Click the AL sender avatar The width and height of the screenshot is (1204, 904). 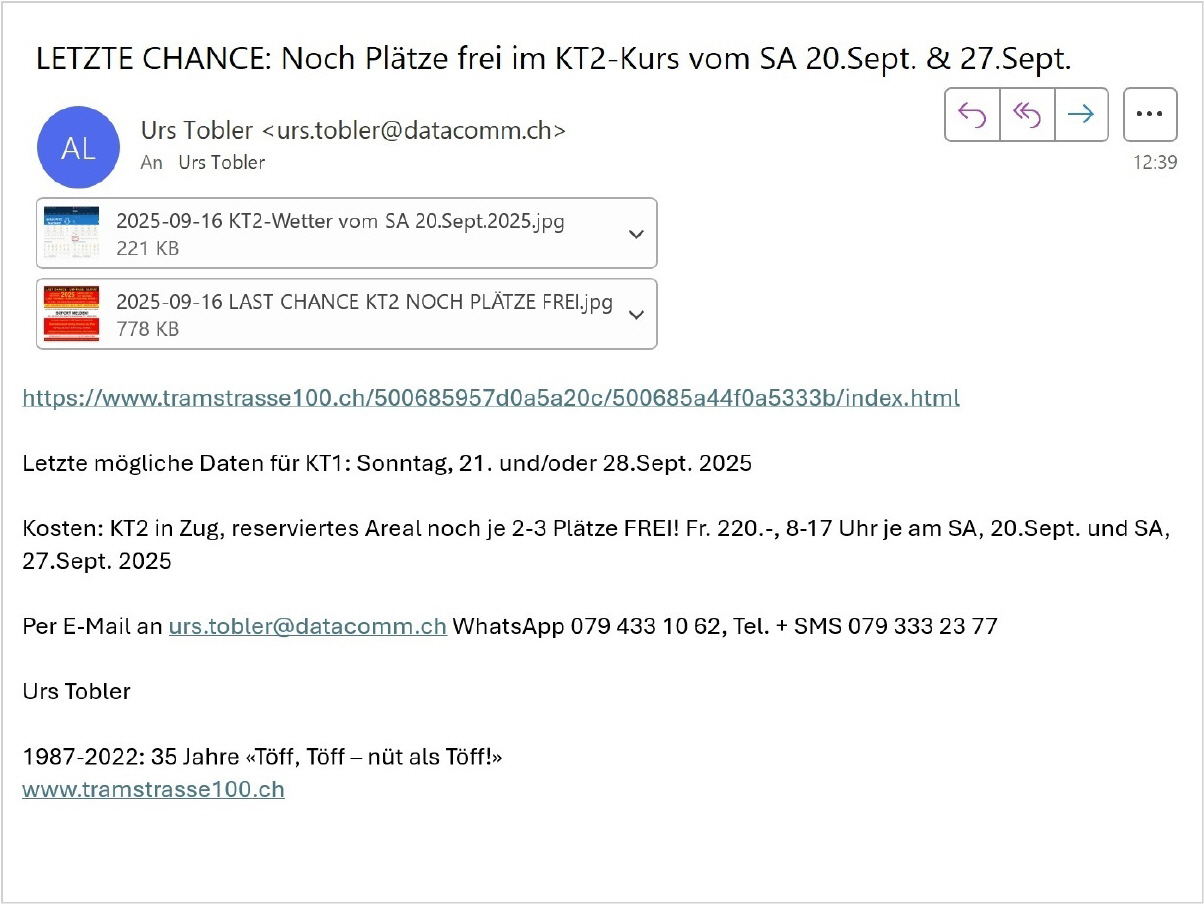(78, 148)
